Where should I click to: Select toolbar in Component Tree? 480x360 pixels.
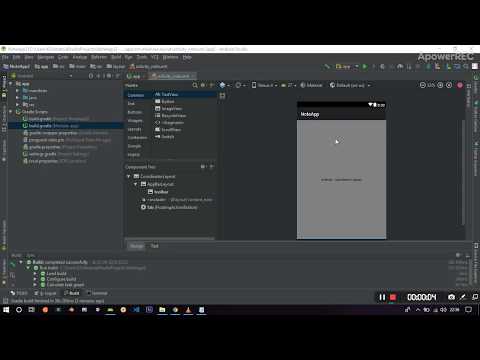tap(158, 192)
